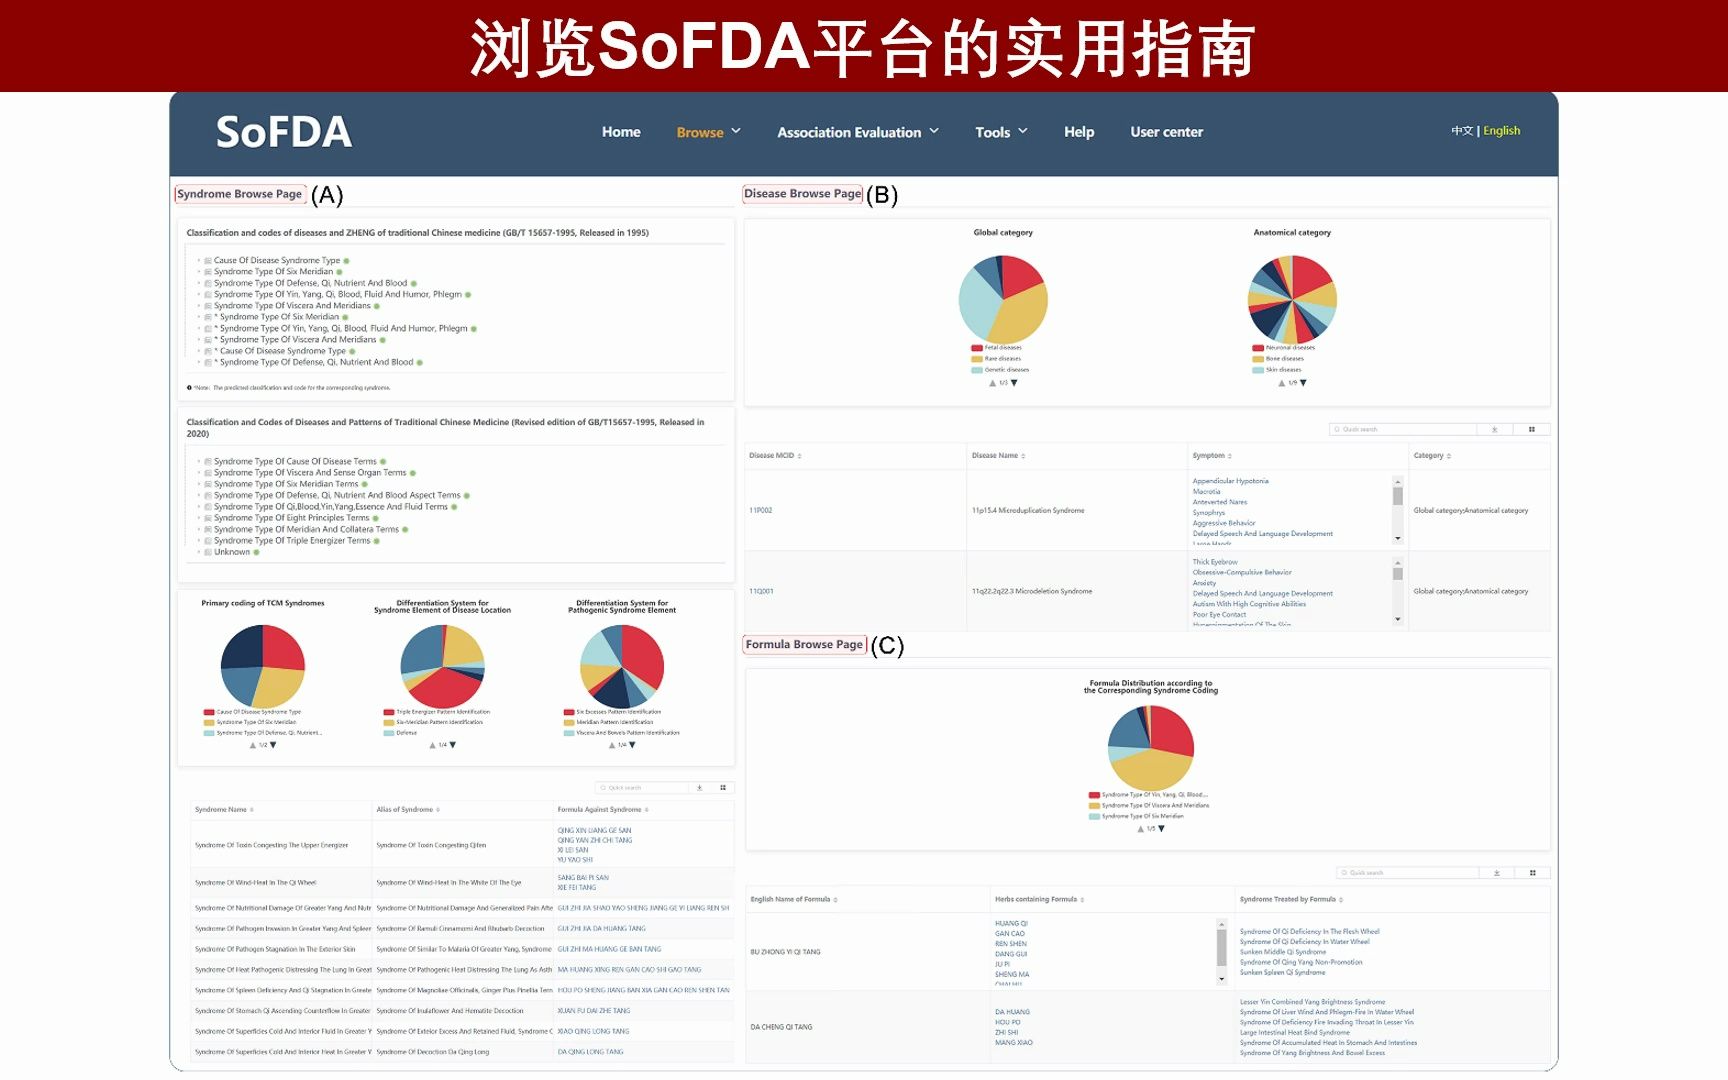Viewport: 1728px width, 1080px height.
Task: Switch language to English
Action: click(1501, 131)
